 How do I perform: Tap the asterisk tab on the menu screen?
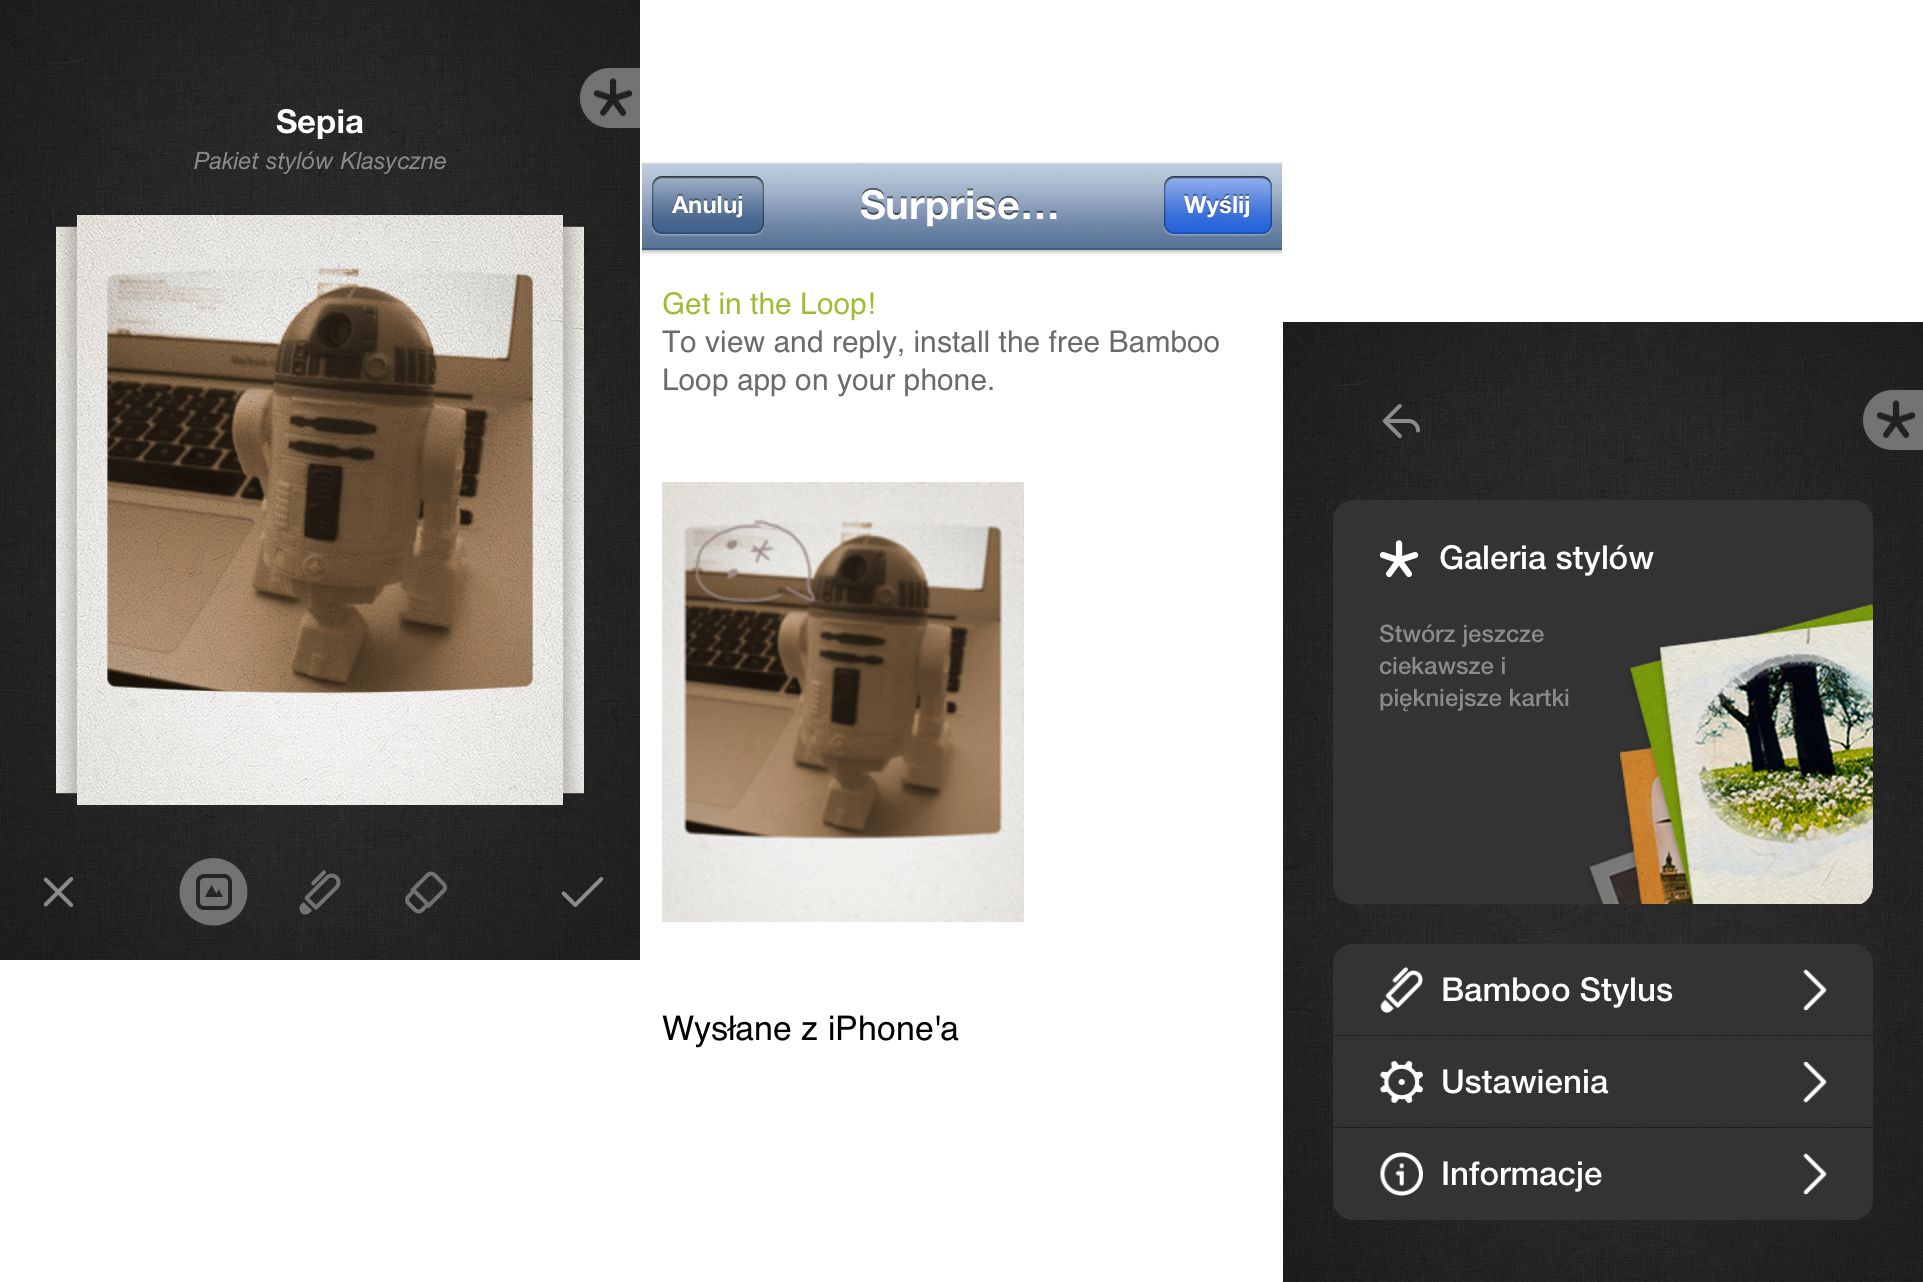coord(1894,420)
